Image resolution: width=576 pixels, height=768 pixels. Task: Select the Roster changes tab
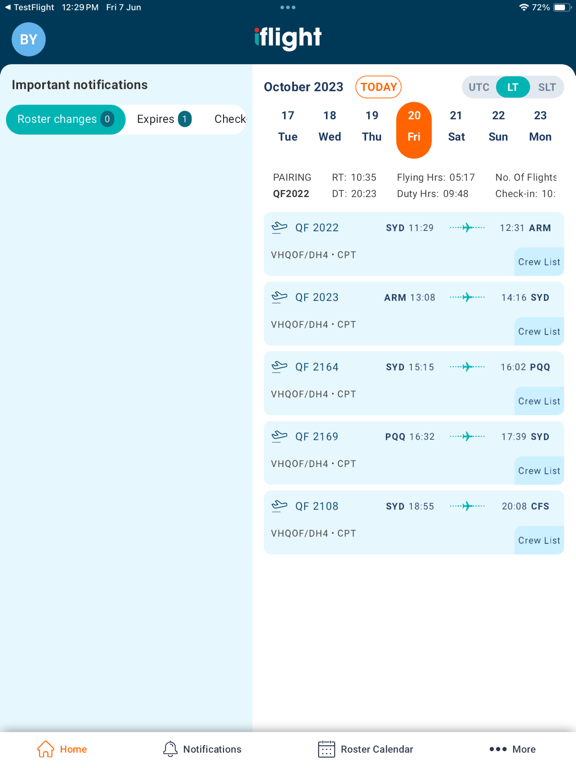point(66,119)
